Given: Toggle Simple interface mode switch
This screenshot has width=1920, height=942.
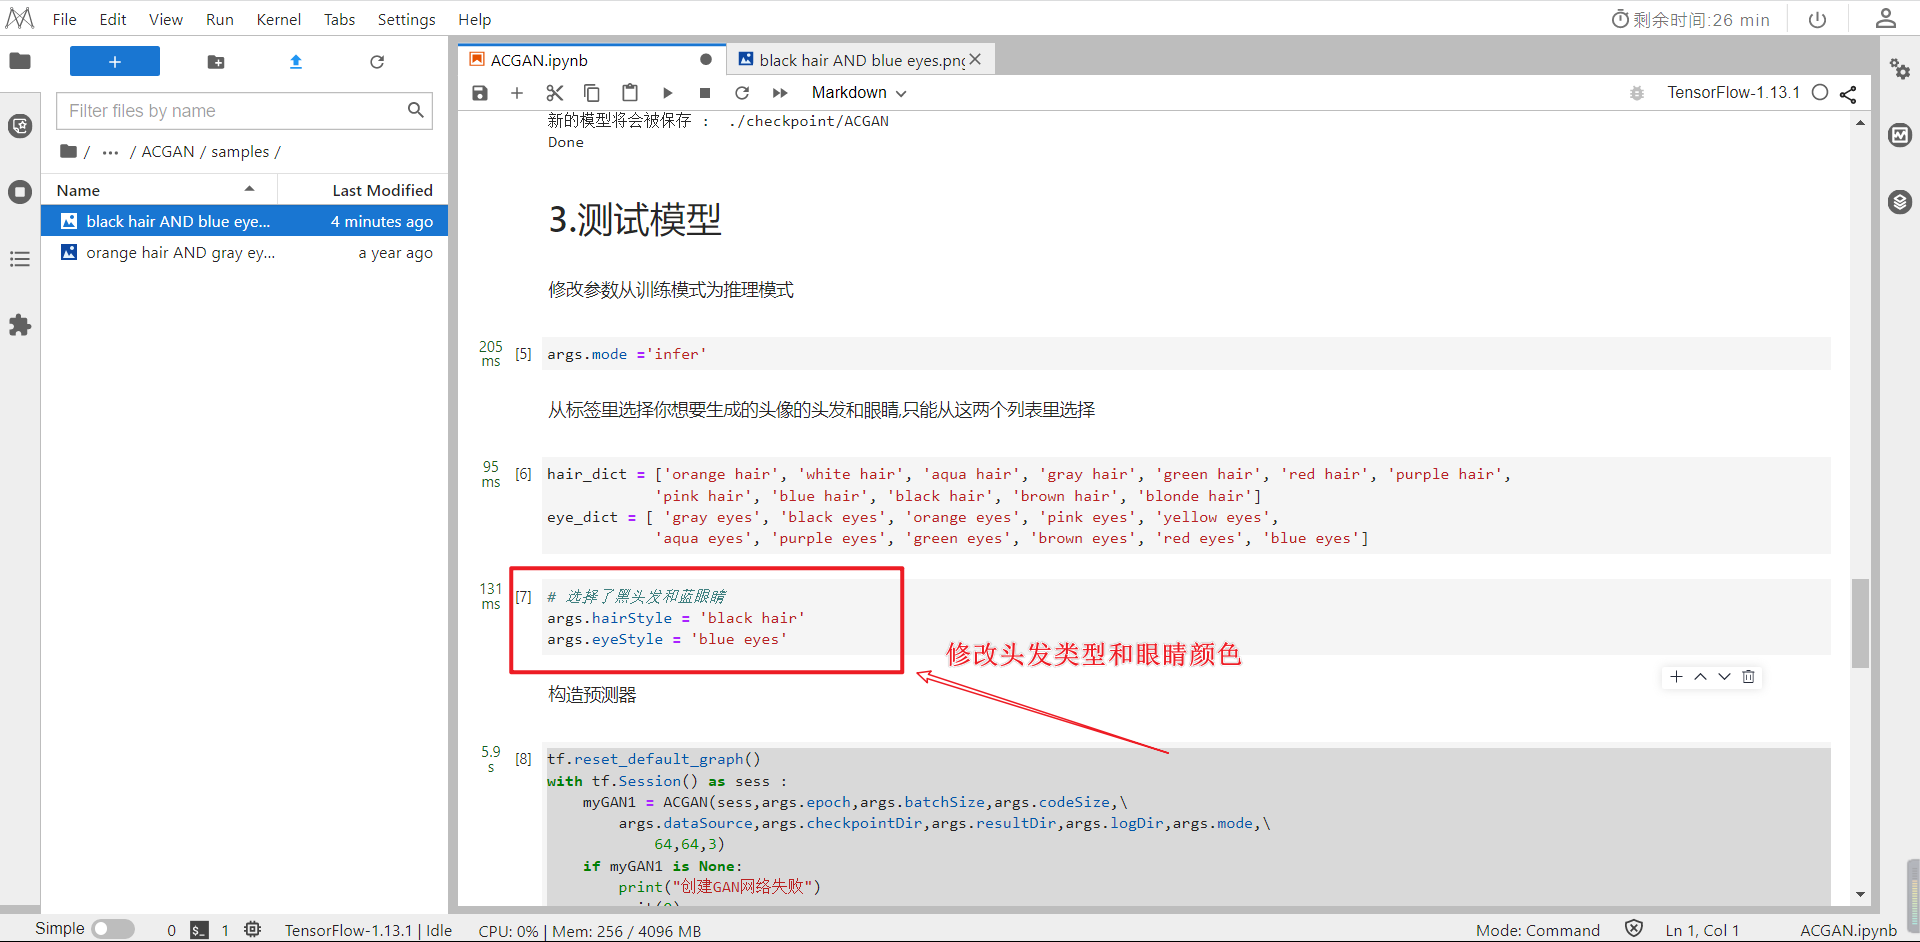Looking at the screenshot, I should (x=113, y=929).
